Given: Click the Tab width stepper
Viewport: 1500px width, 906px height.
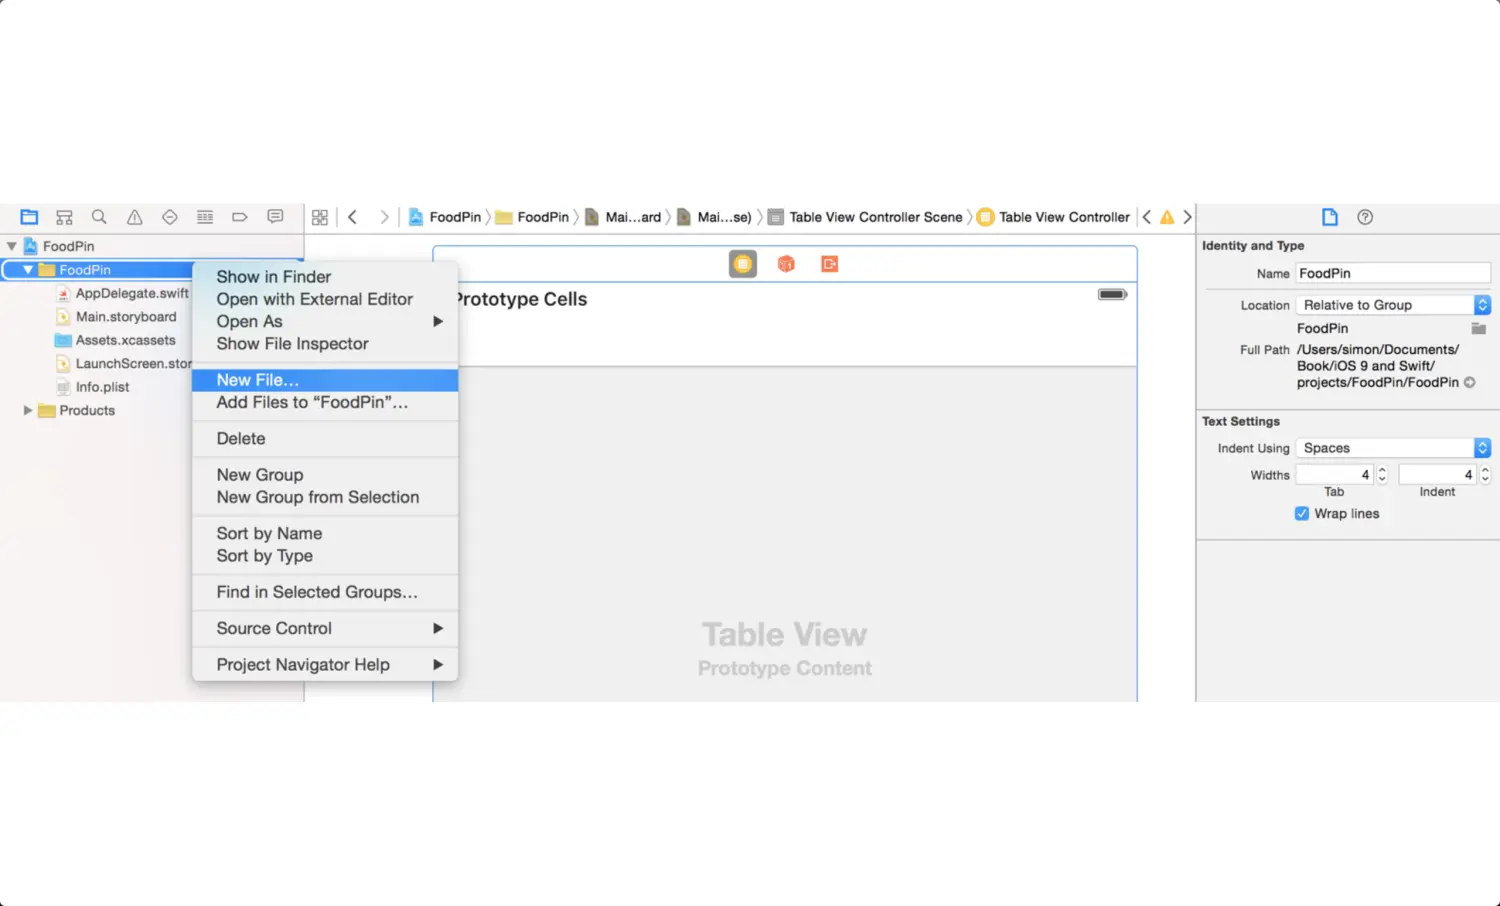Looking at the screenshot, I should click(x=1382, y=475).
